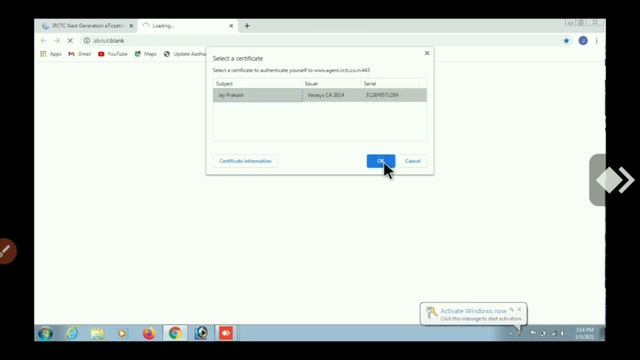Open the Gmail bookmark
Image resolution: width=640 pixels, height=360 pixels.
80,54
